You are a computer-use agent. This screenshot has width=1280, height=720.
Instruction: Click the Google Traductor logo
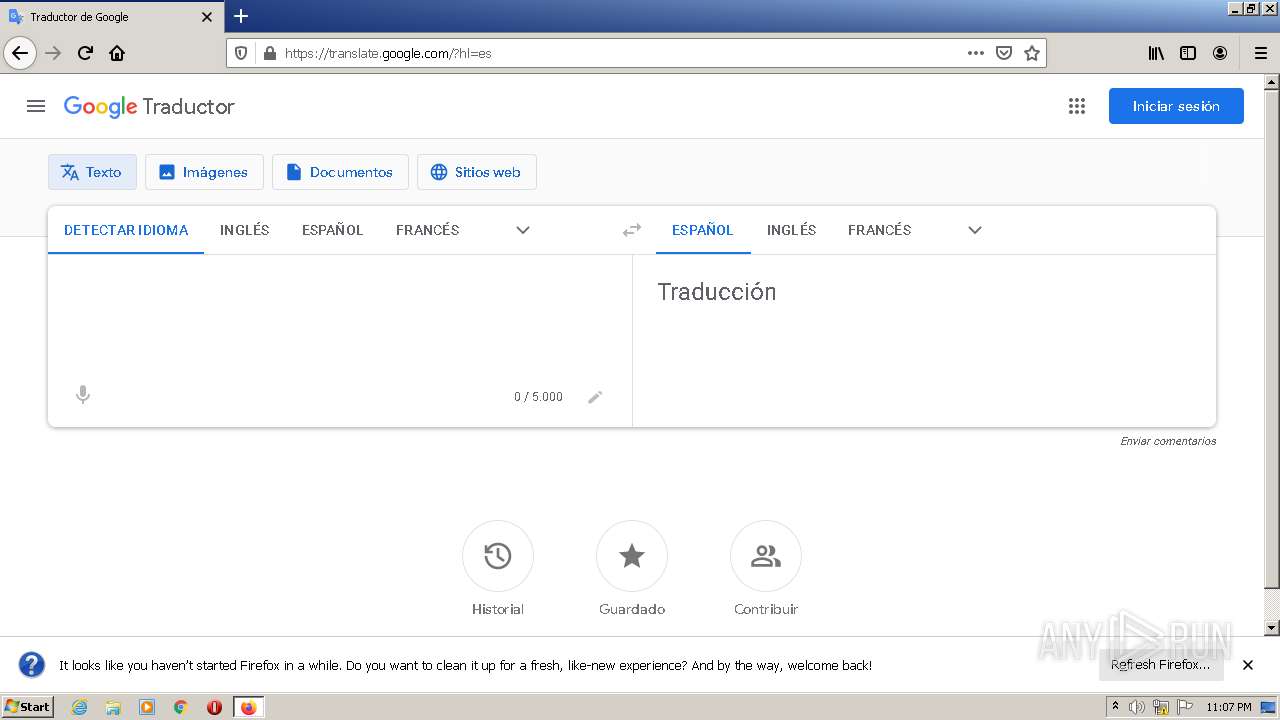(x=149, y=106)
